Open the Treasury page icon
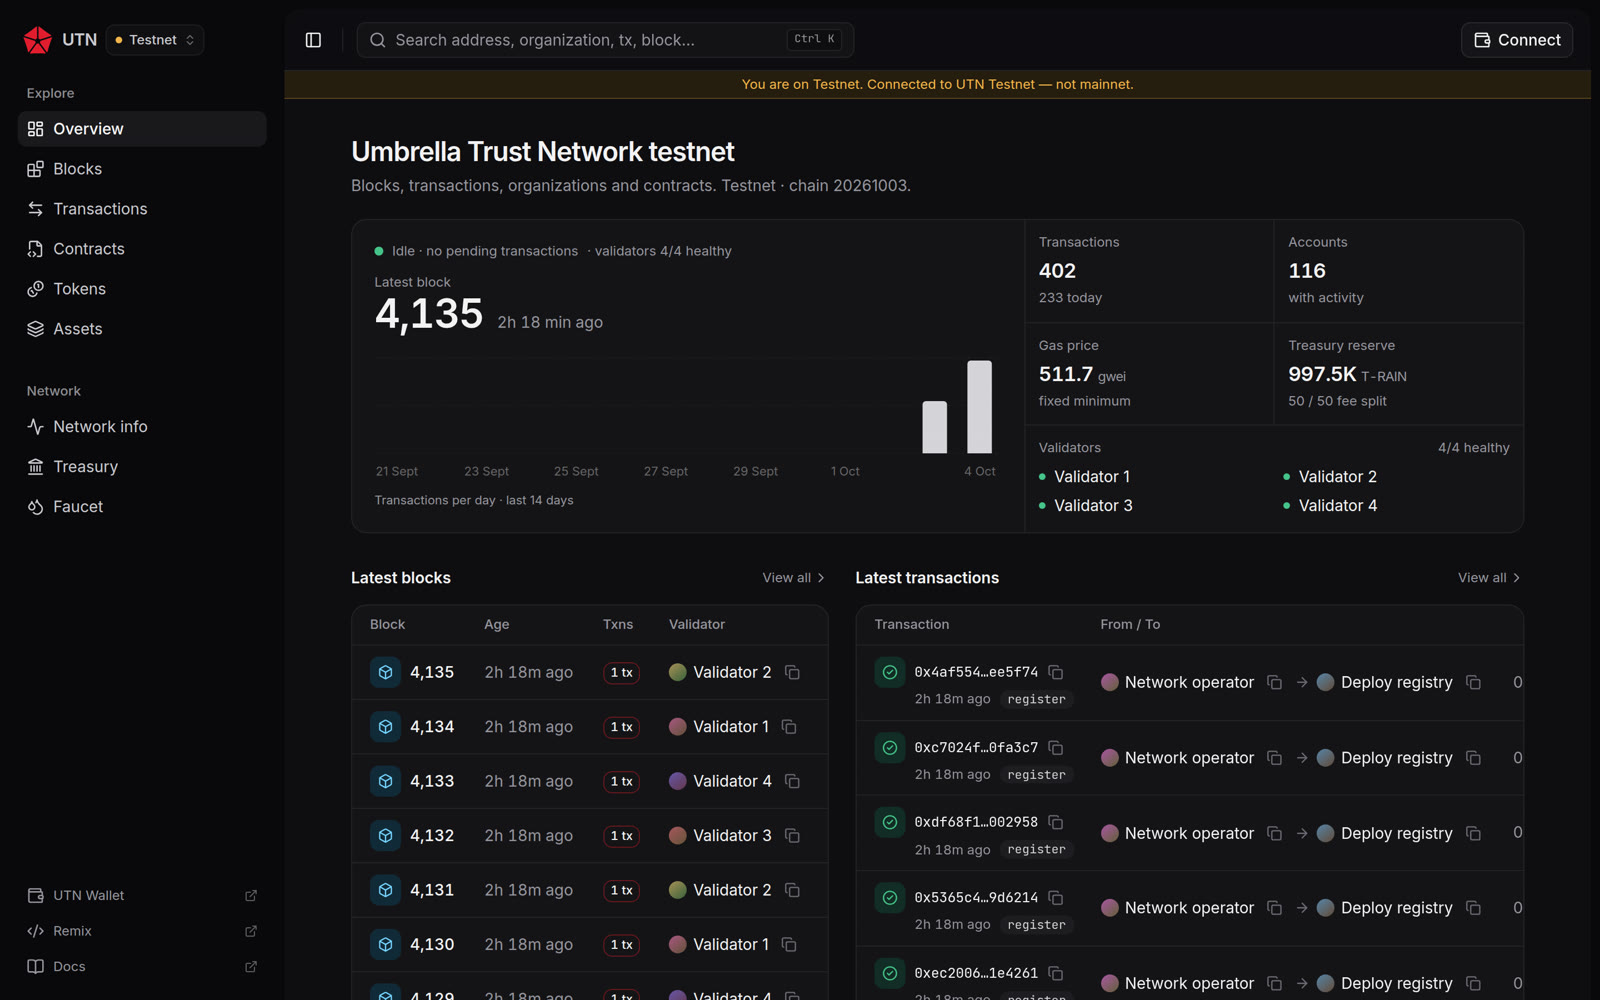The width and height of the screenshot is (1600, 1000). (x=36, y=467)
